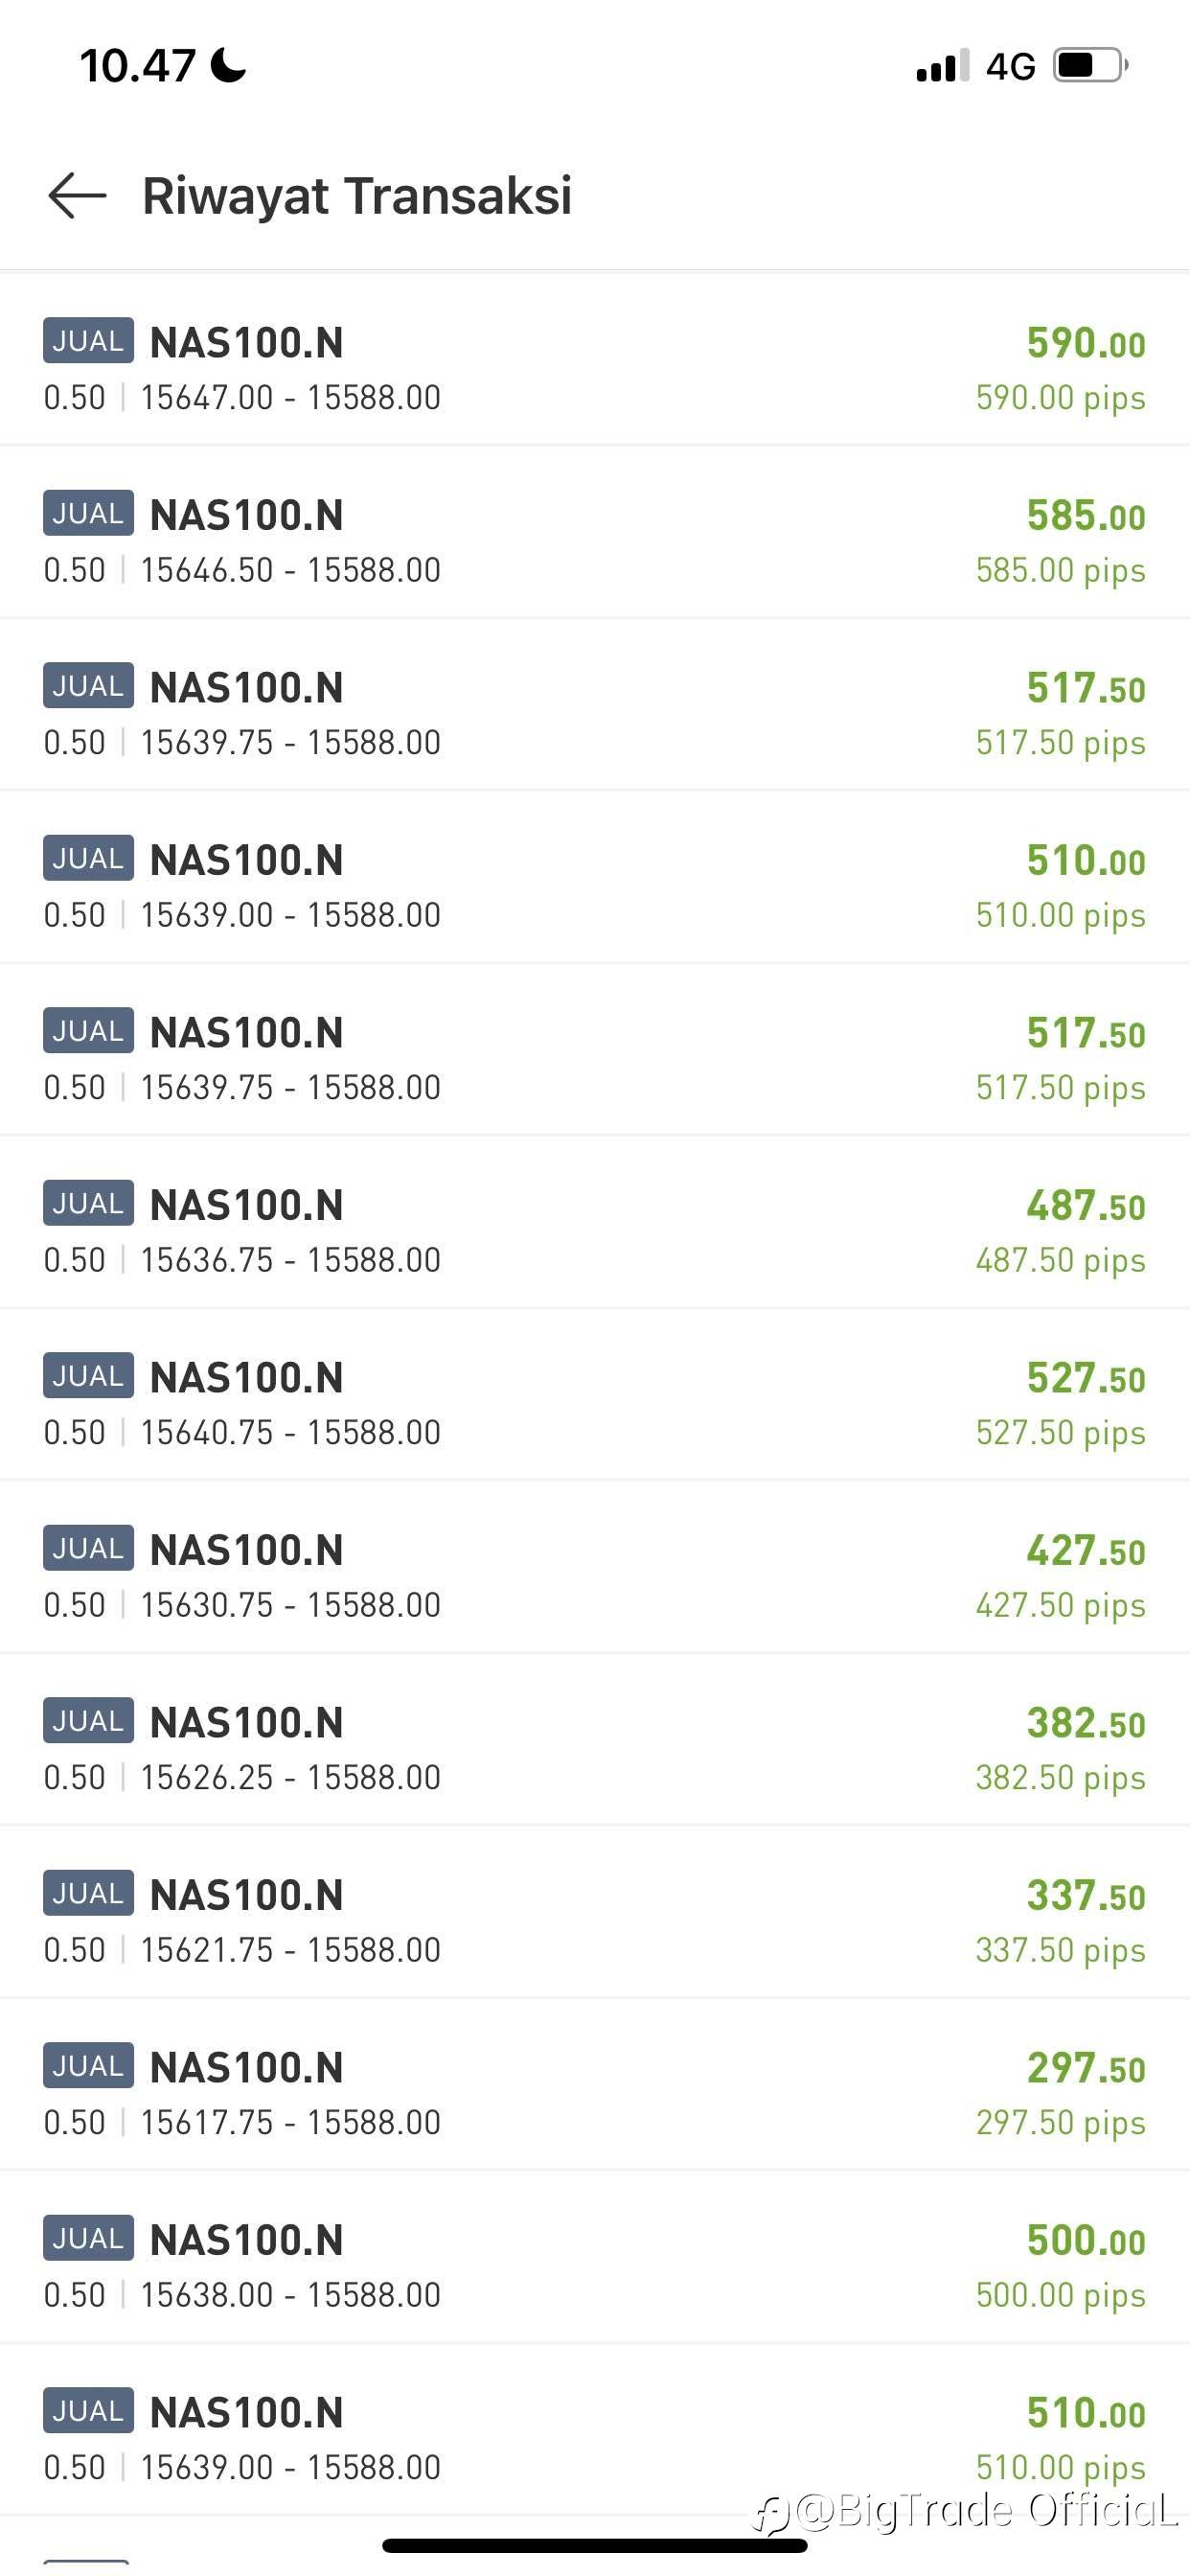
Task: Tap the JUAL badge on the 15636.75 trade
Action: [88, 1203]
